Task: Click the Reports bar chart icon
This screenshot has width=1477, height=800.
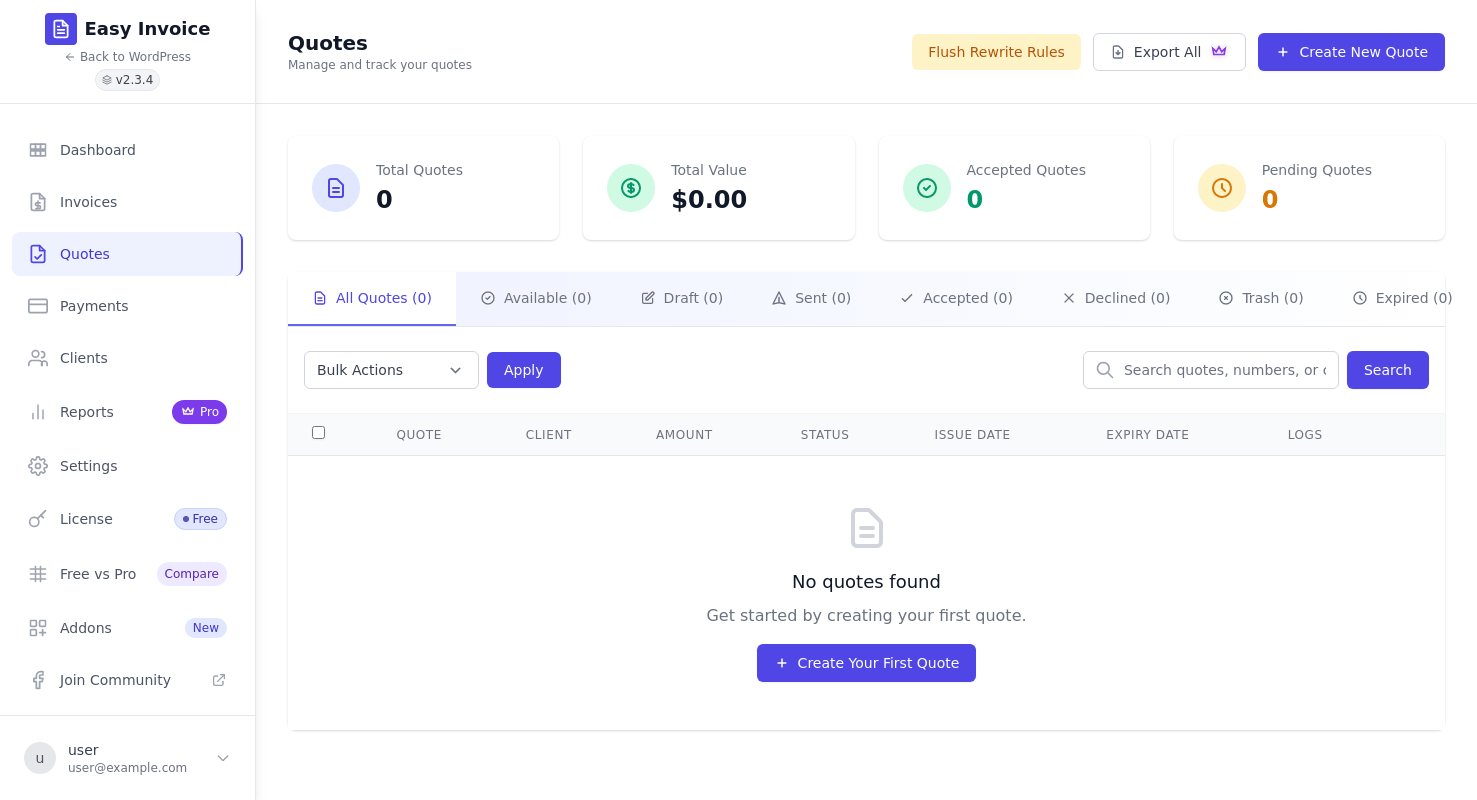Action: (38, 412)
